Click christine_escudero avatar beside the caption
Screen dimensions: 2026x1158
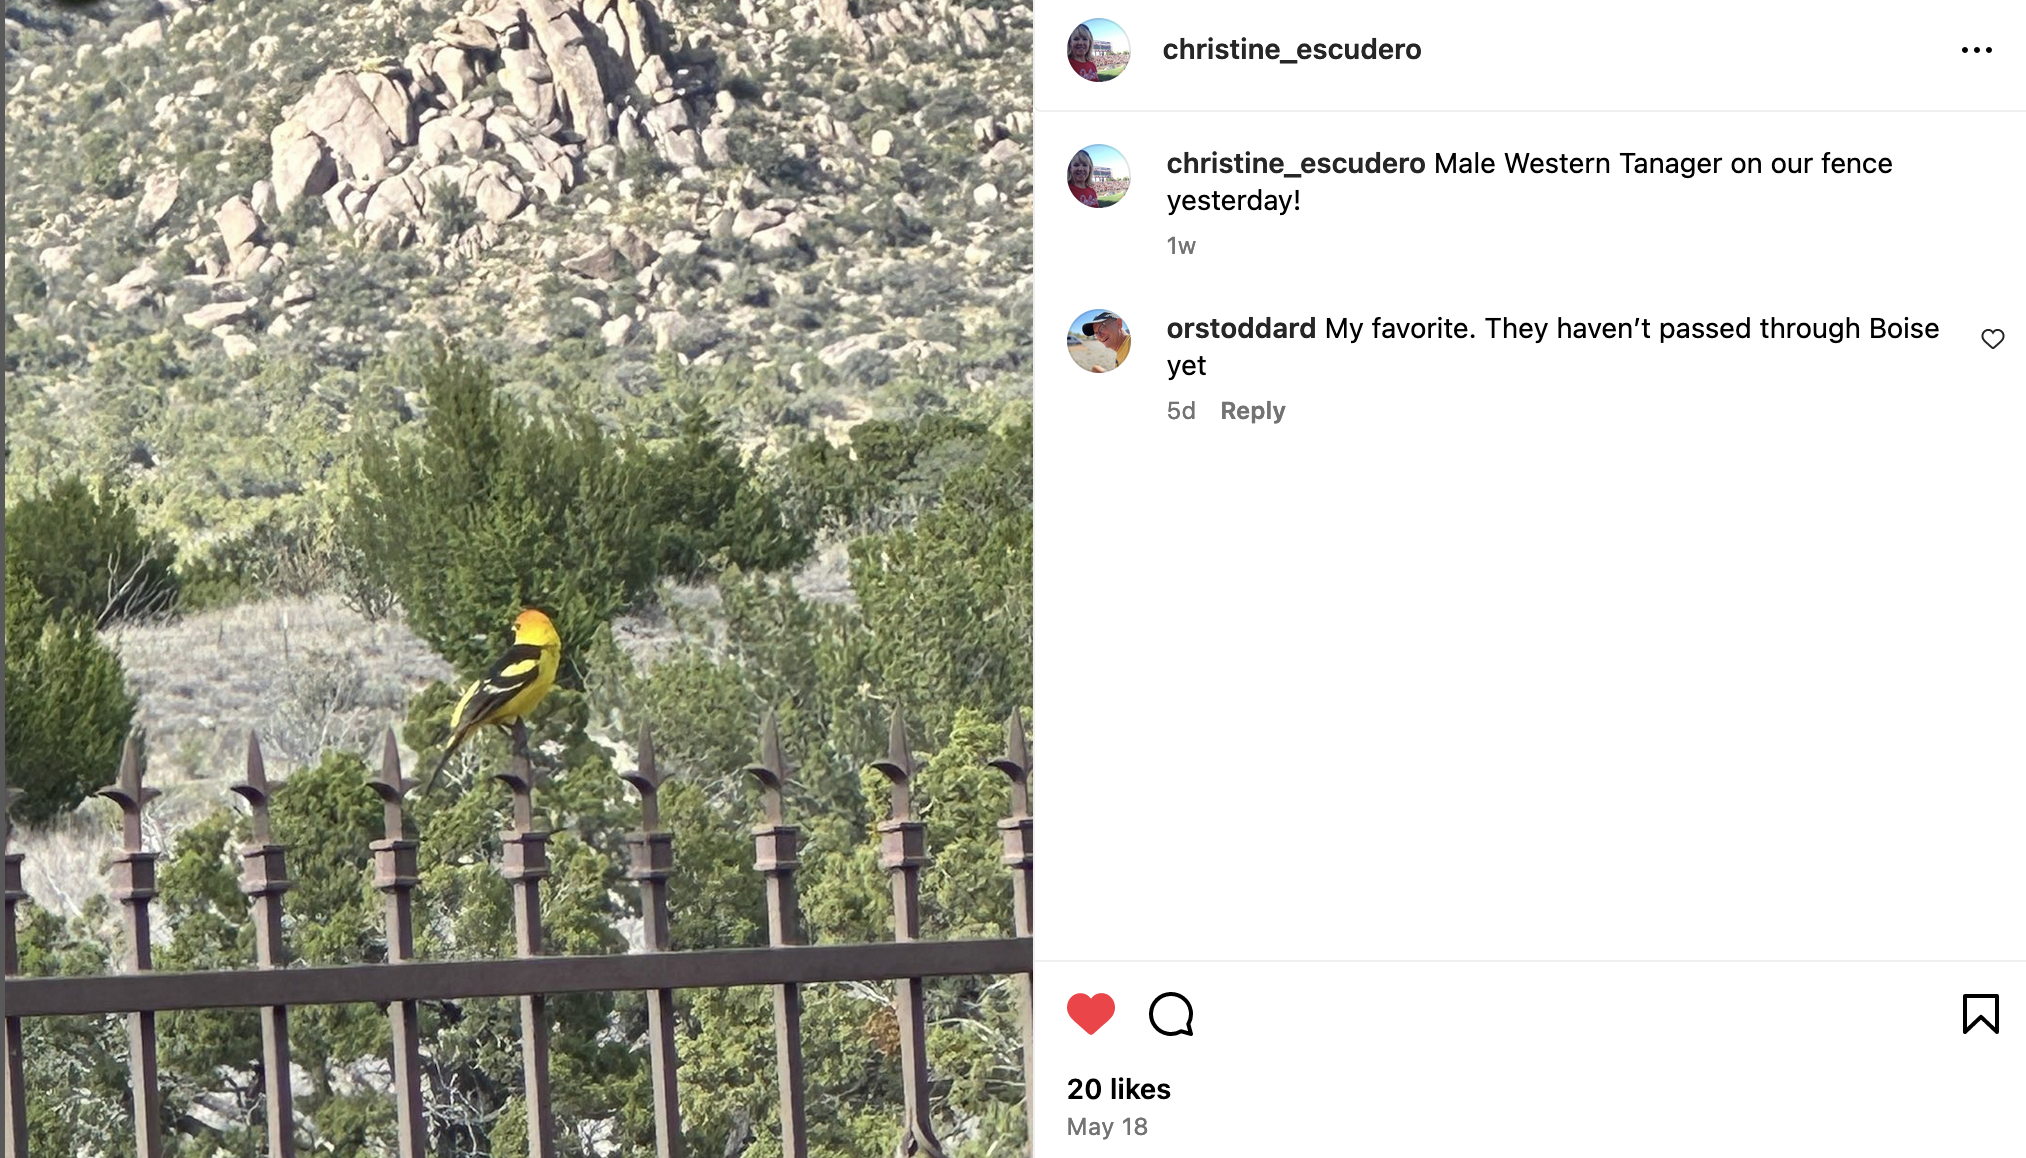pos(1098,176)
